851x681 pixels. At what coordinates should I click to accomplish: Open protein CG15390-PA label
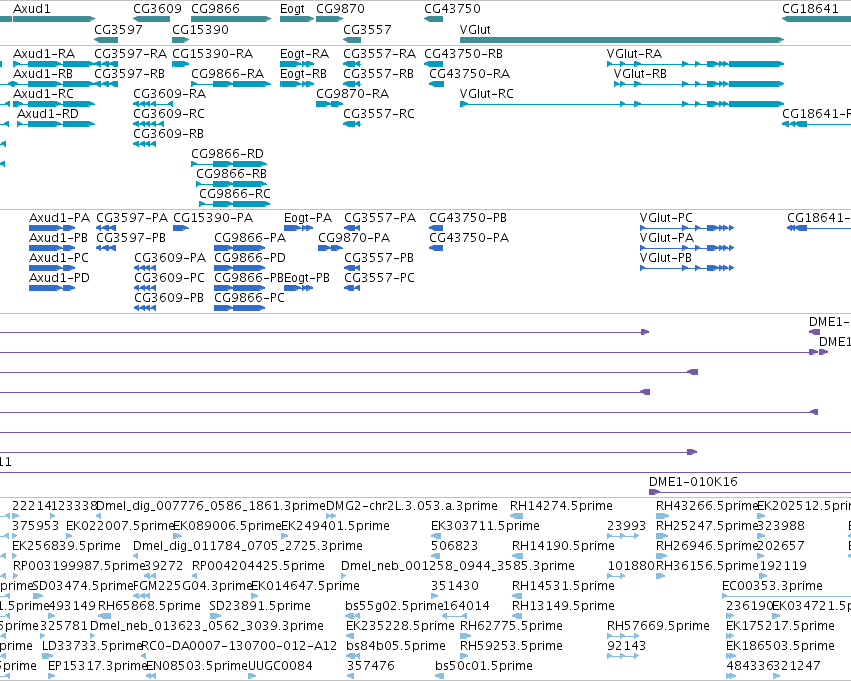tap(213, 218)
